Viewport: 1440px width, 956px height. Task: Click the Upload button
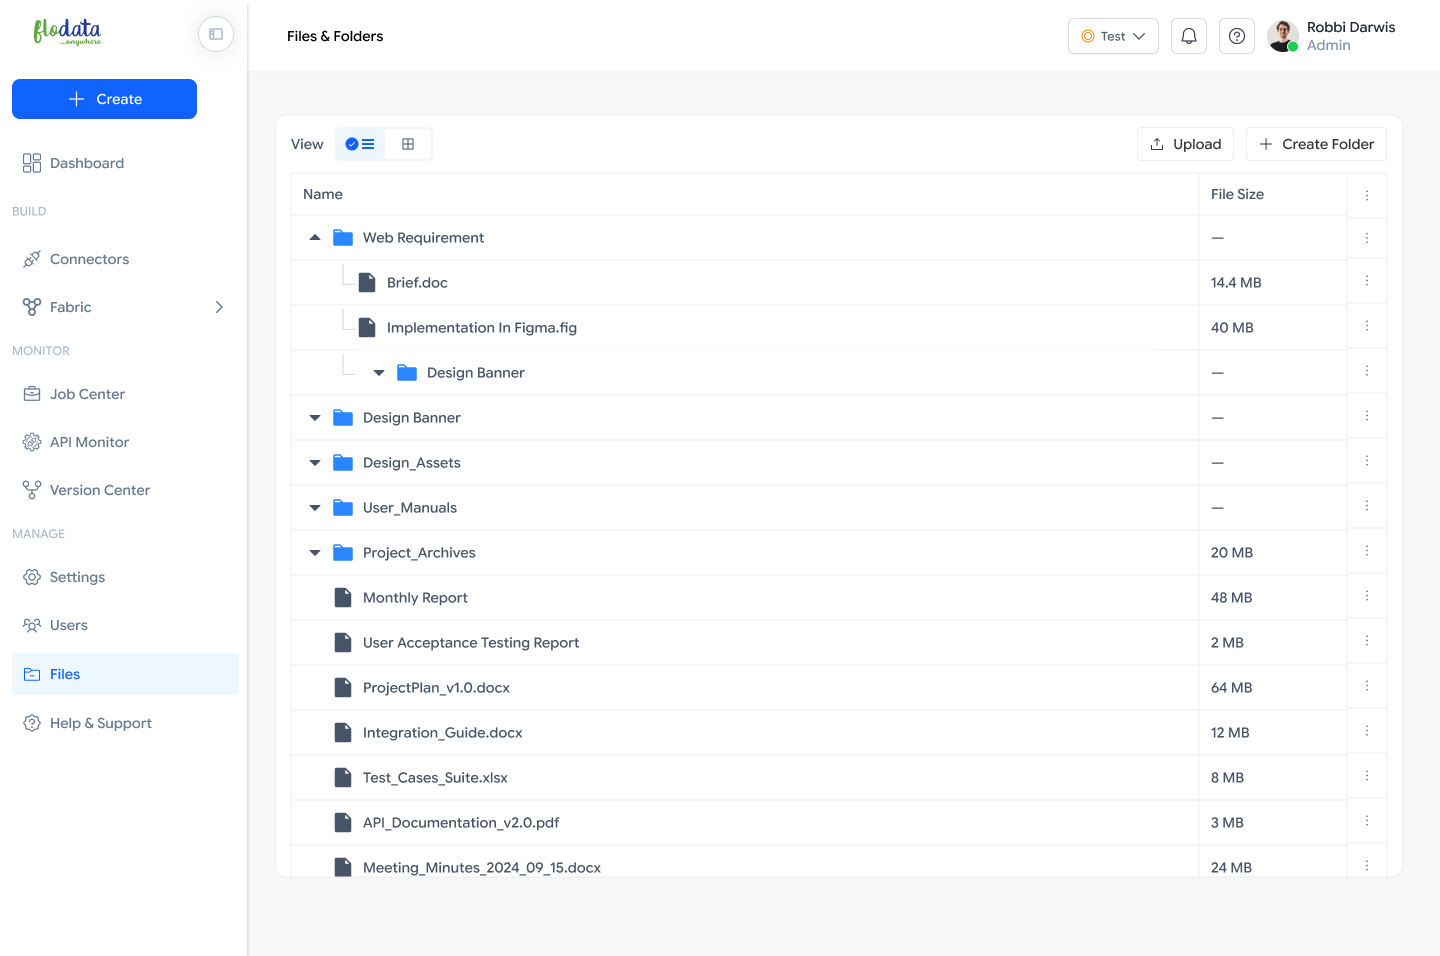(1185, 144)
